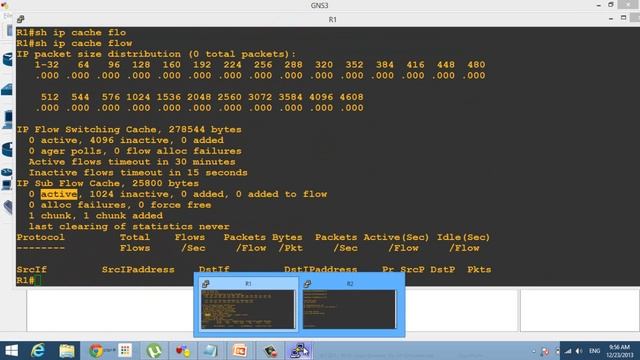Select the add link tool in GNS3 sidebar
640x360 pixels.
click(x=8, y=207)
